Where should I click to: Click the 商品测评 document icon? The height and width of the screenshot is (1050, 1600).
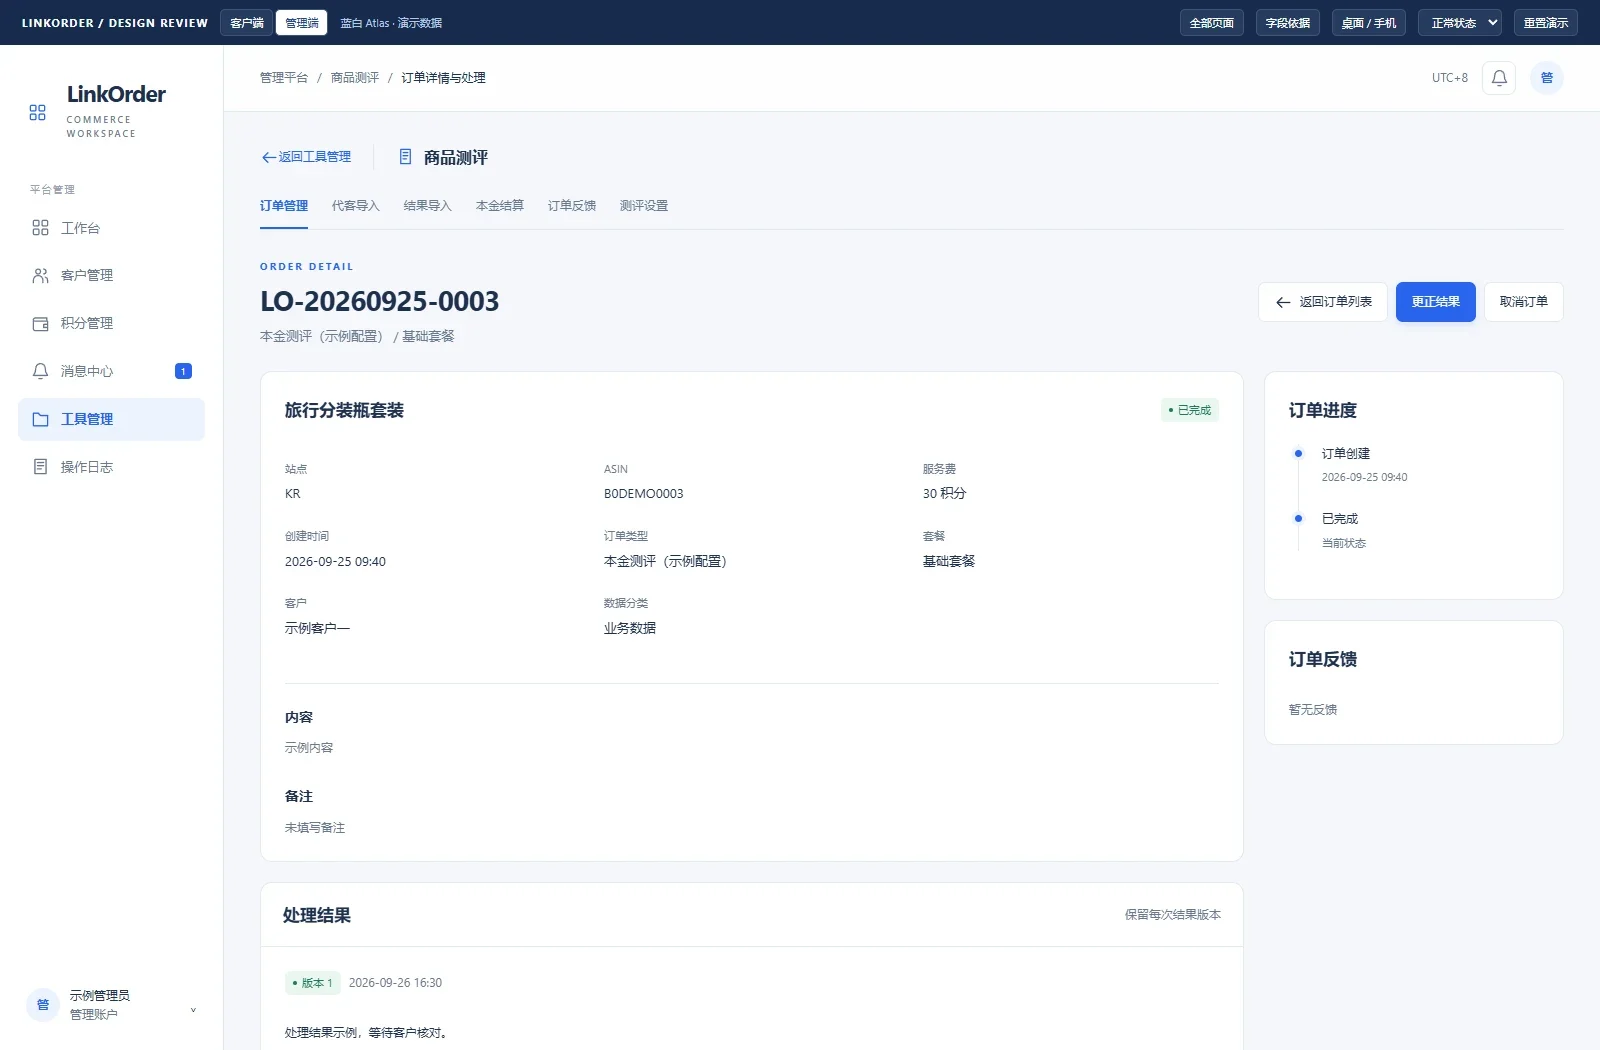405,157
